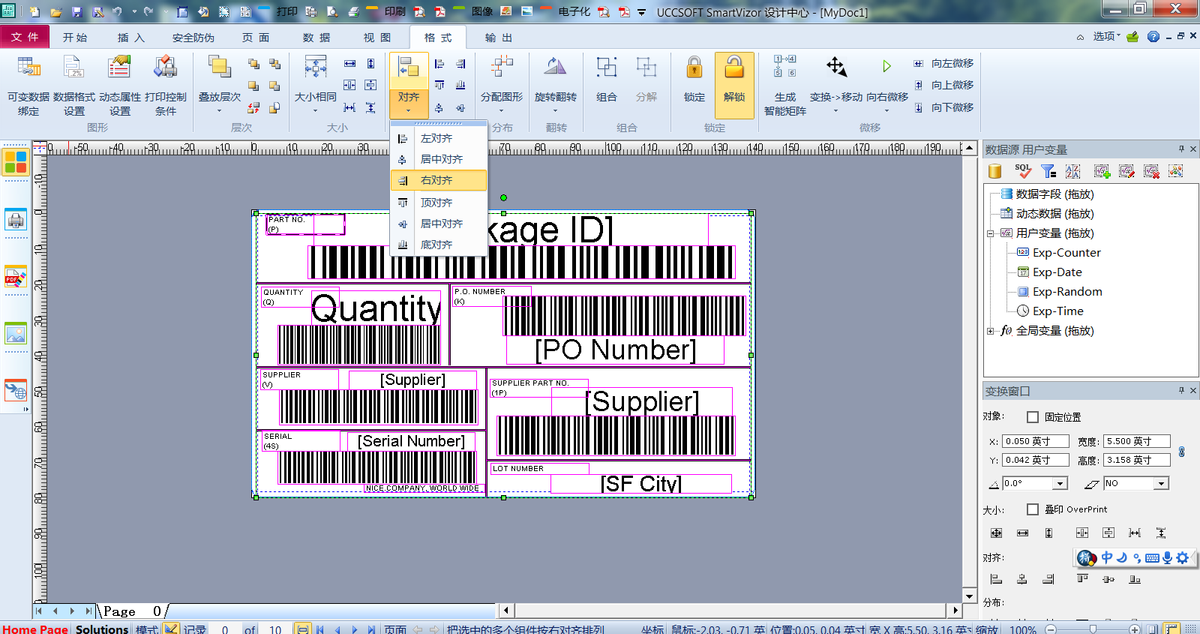Switch to the 安全防伪 ribbon tab
This screenshot has width=1200, height=634.
(193, 38)
